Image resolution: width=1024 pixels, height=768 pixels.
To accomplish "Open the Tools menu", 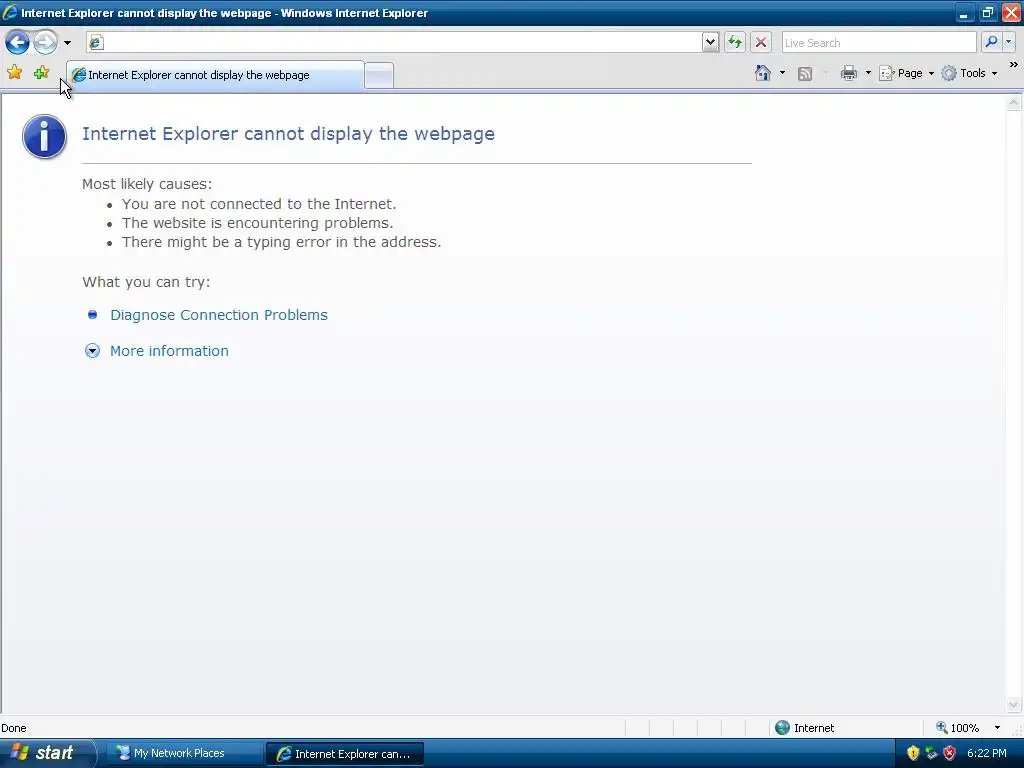I will click(970, 73).
